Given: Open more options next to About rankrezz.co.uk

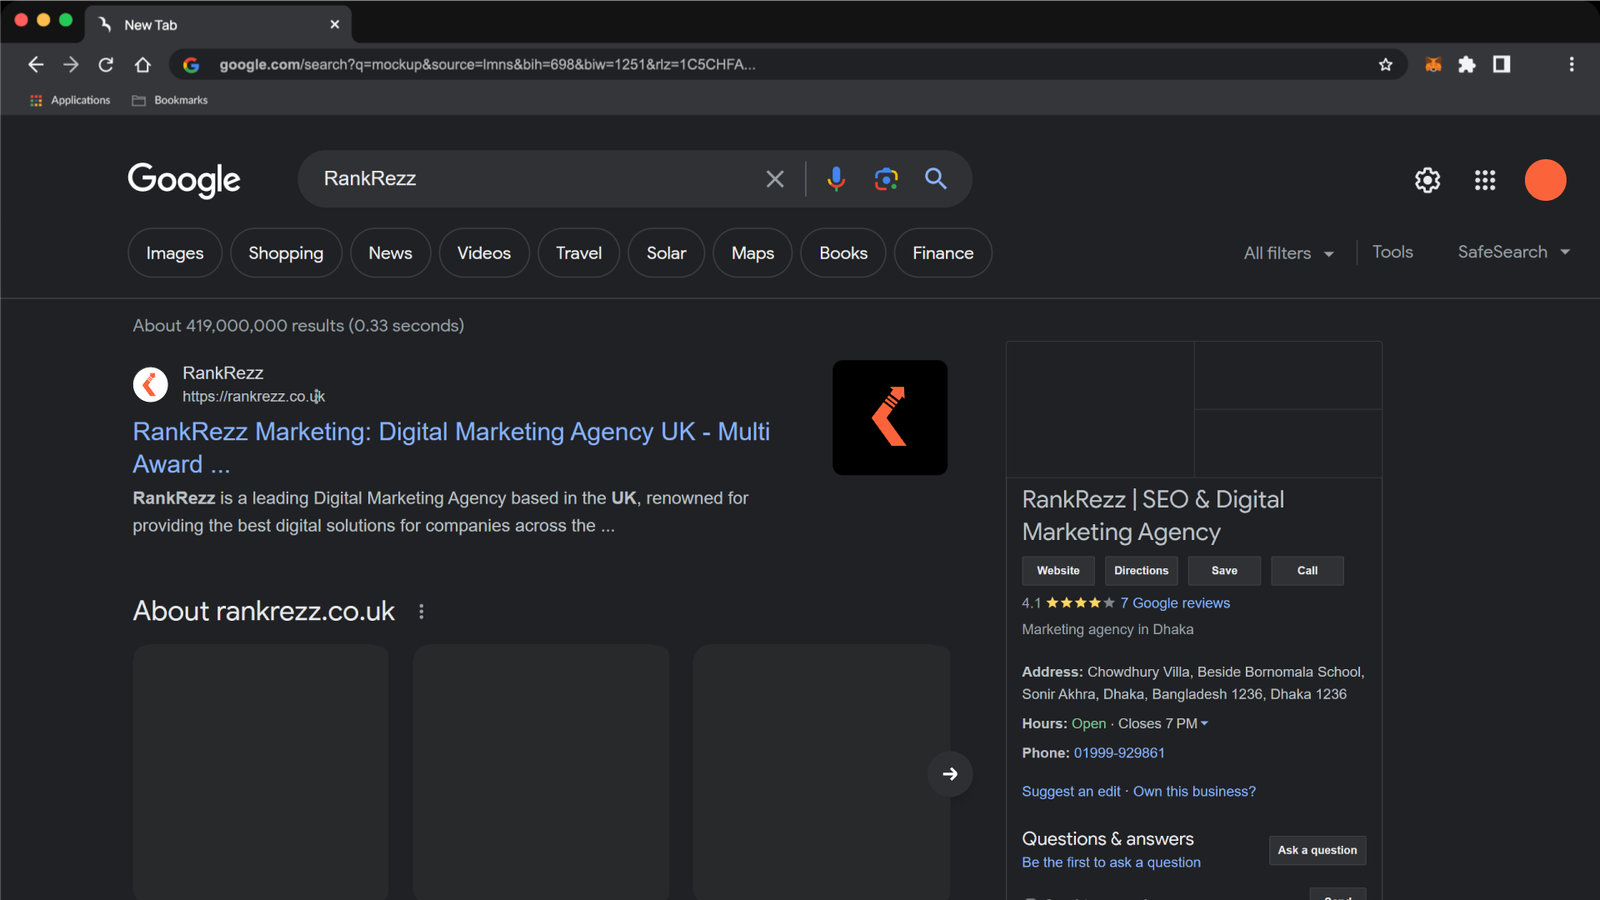Looking at the screenshot, I should 421,612.
